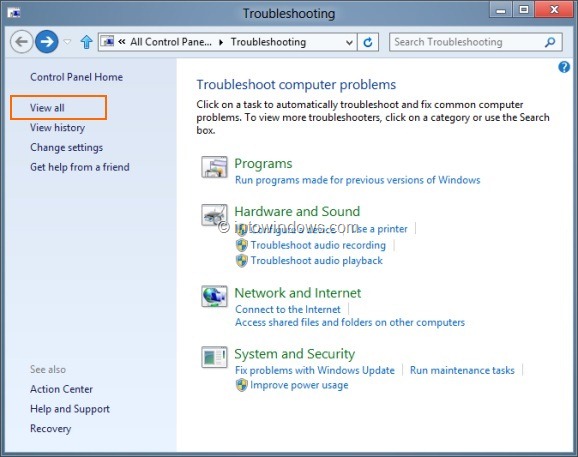
Task: Click the Back navigation arrow
Action: 21,42
